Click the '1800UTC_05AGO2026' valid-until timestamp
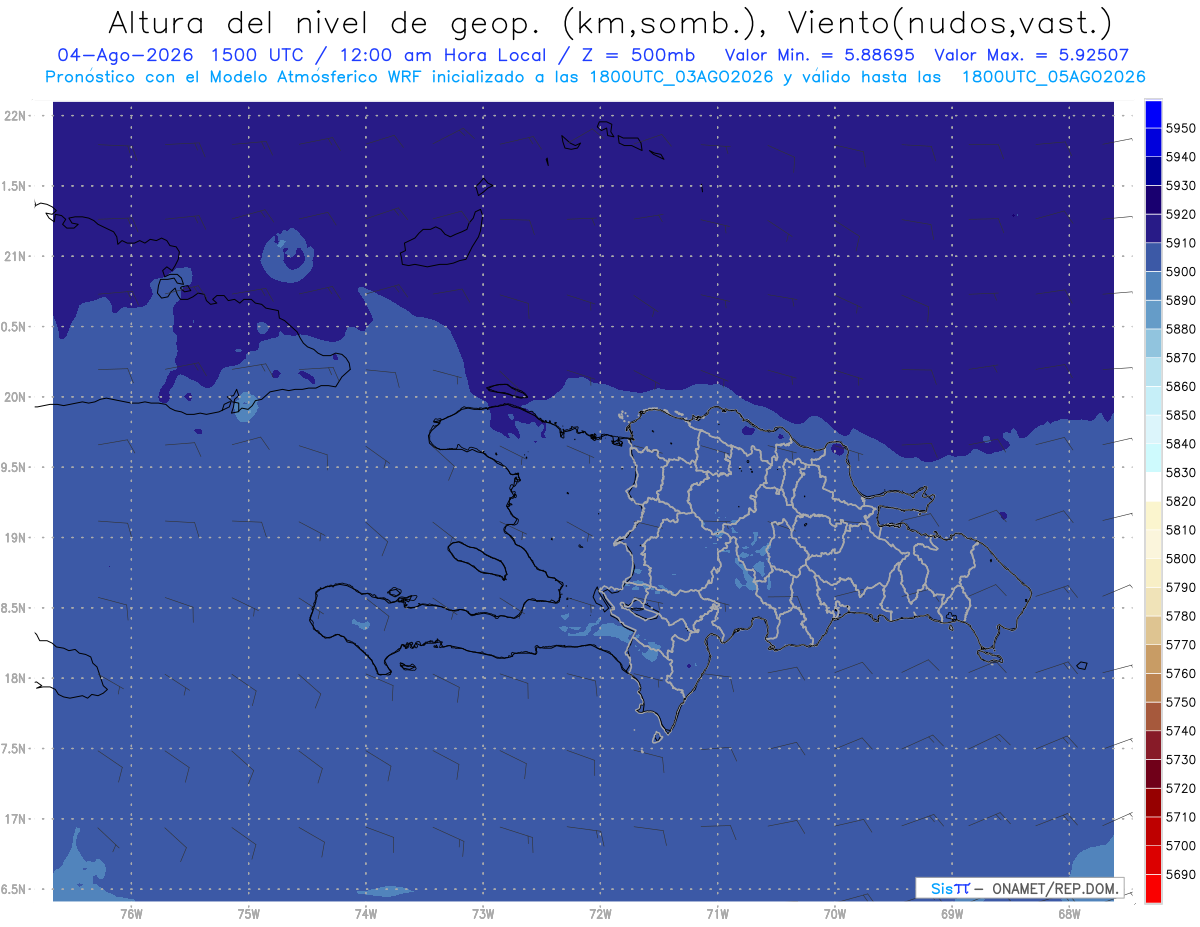This screenshot has height=927, width=1200. [x=1053, y=77]
